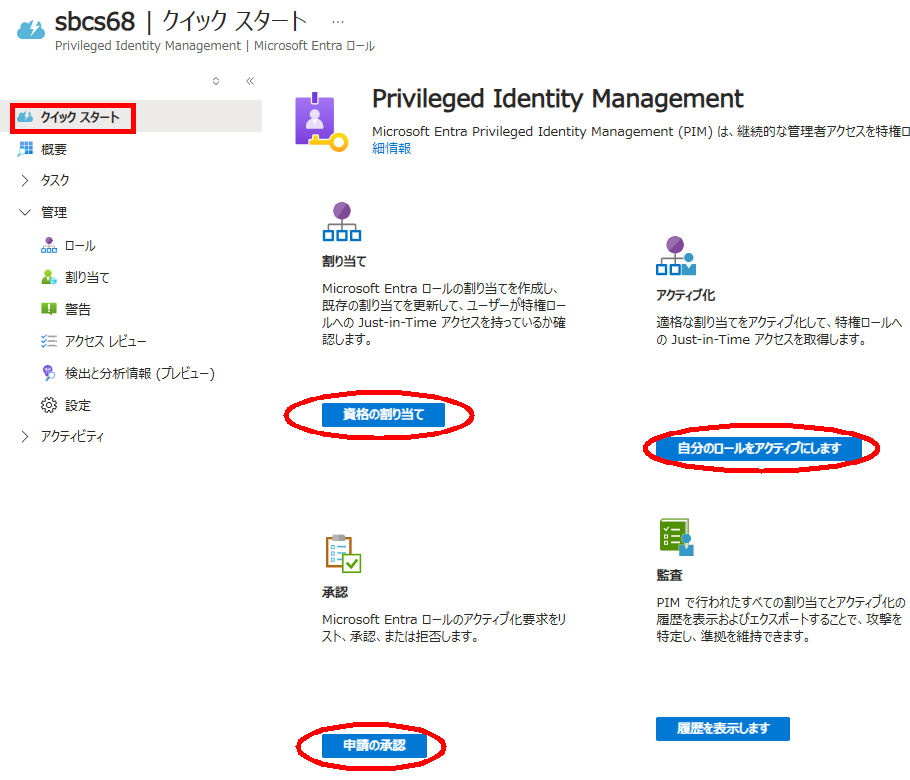
Task: Click the ロール hierarchy icon in sidebar
Action: [49, 245]
